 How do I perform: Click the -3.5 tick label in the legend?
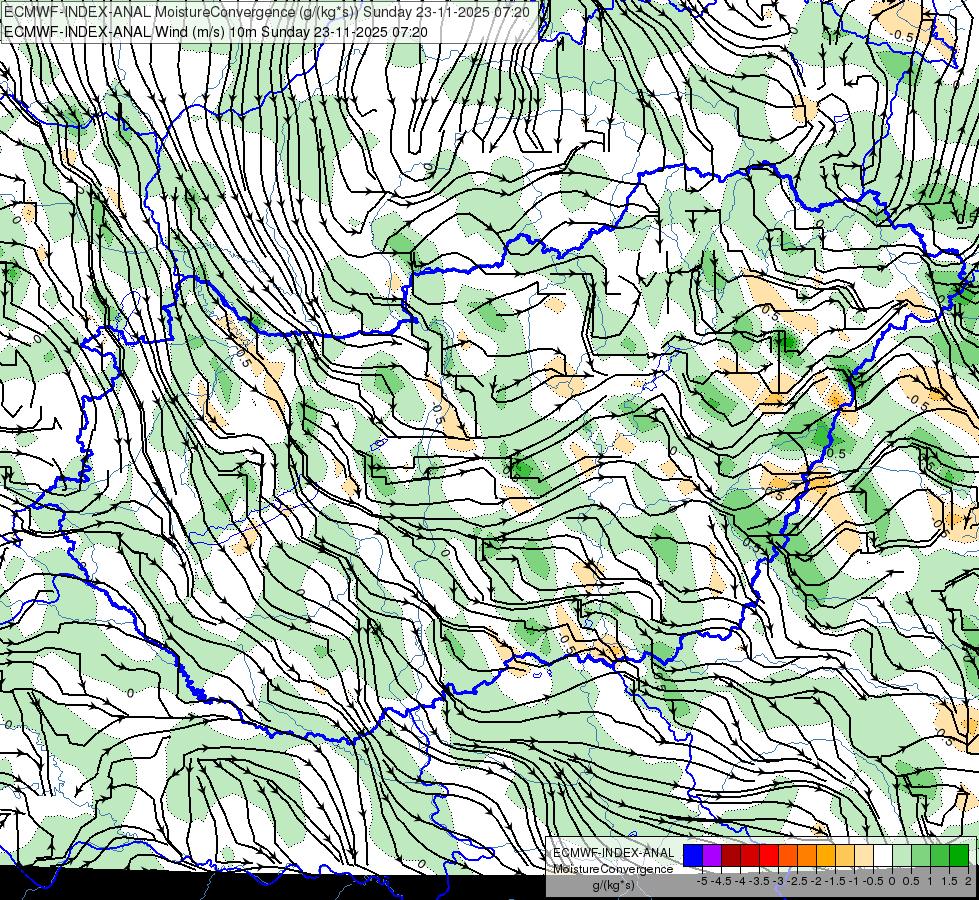(x=759, y=881)
